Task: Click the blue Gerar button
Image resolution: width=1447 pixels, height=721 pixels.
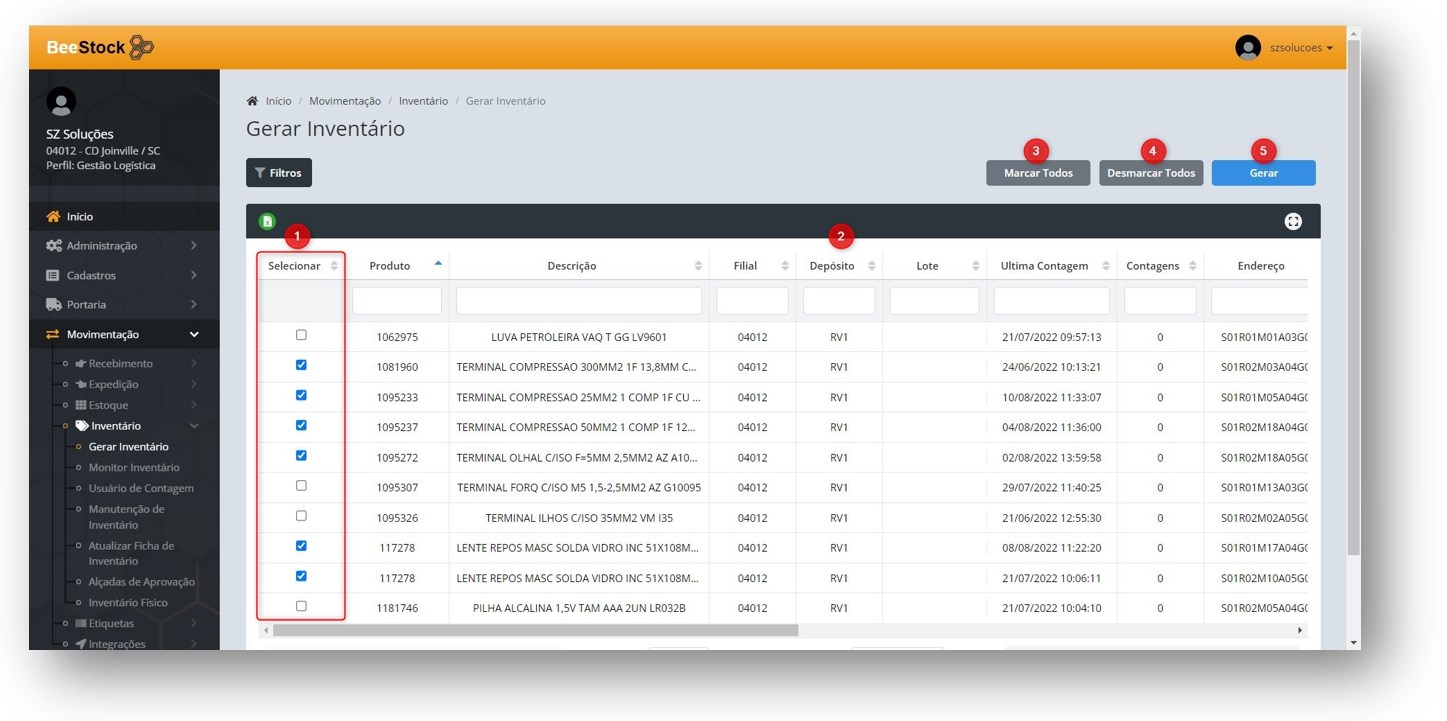Action: pyautogui.click(x=1263, y=173)
